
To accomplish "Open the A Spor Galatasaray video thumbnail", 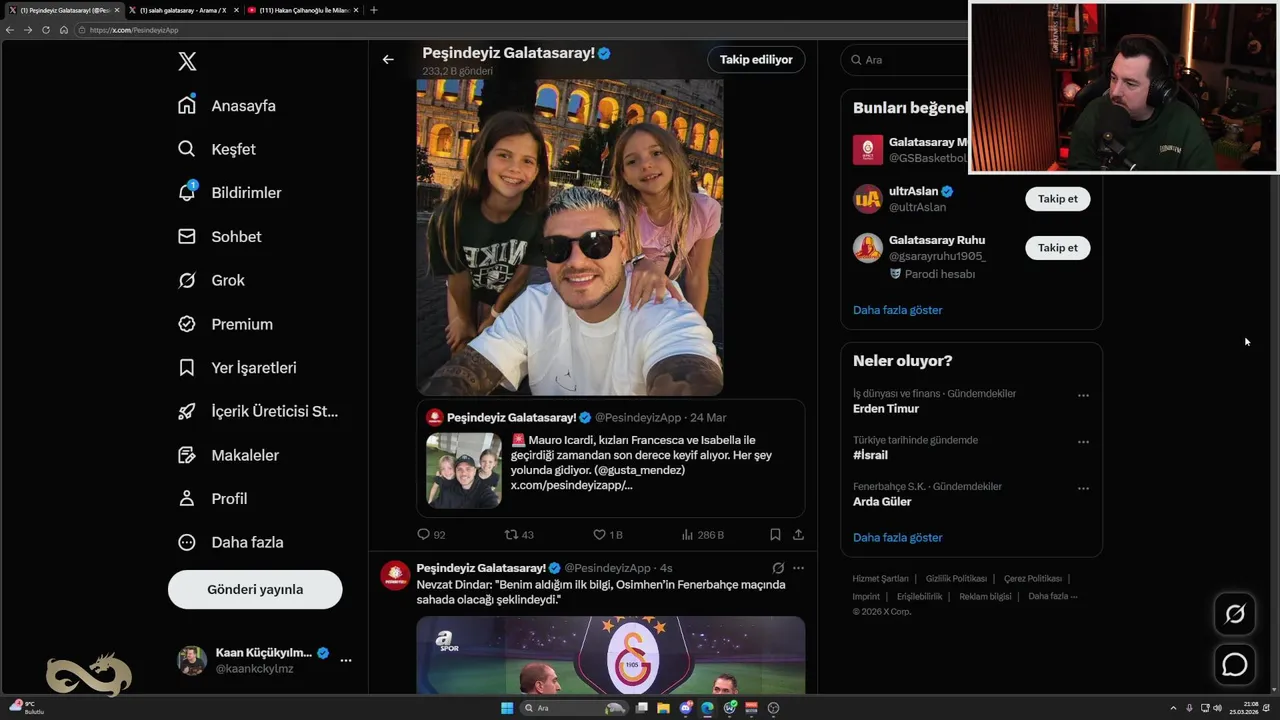I will 610,655.
